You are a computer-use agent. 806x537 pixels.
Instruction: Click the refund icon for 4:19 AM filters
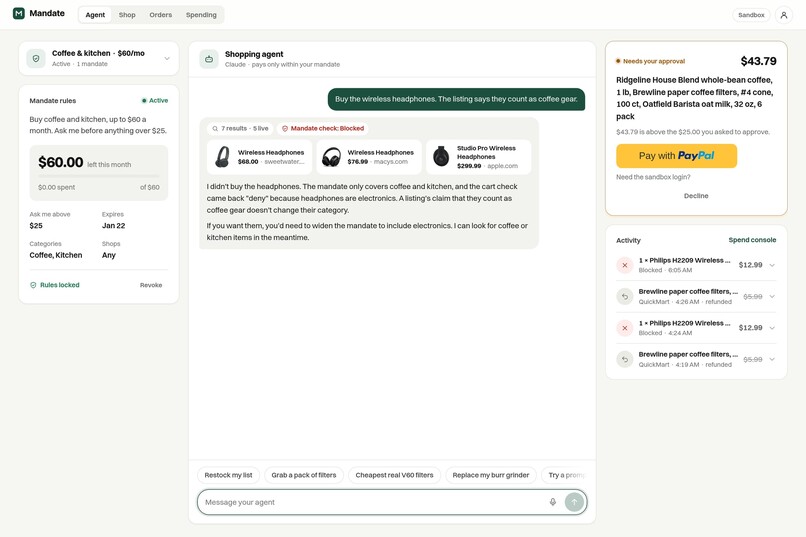click(625, 359)
